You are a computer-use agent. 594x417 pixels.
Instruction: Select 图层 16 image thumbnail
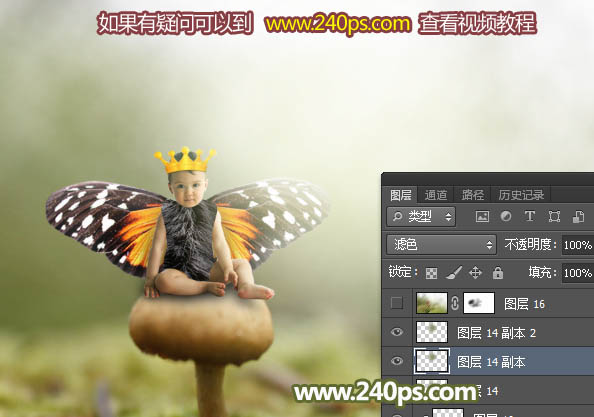click(431, 303)
